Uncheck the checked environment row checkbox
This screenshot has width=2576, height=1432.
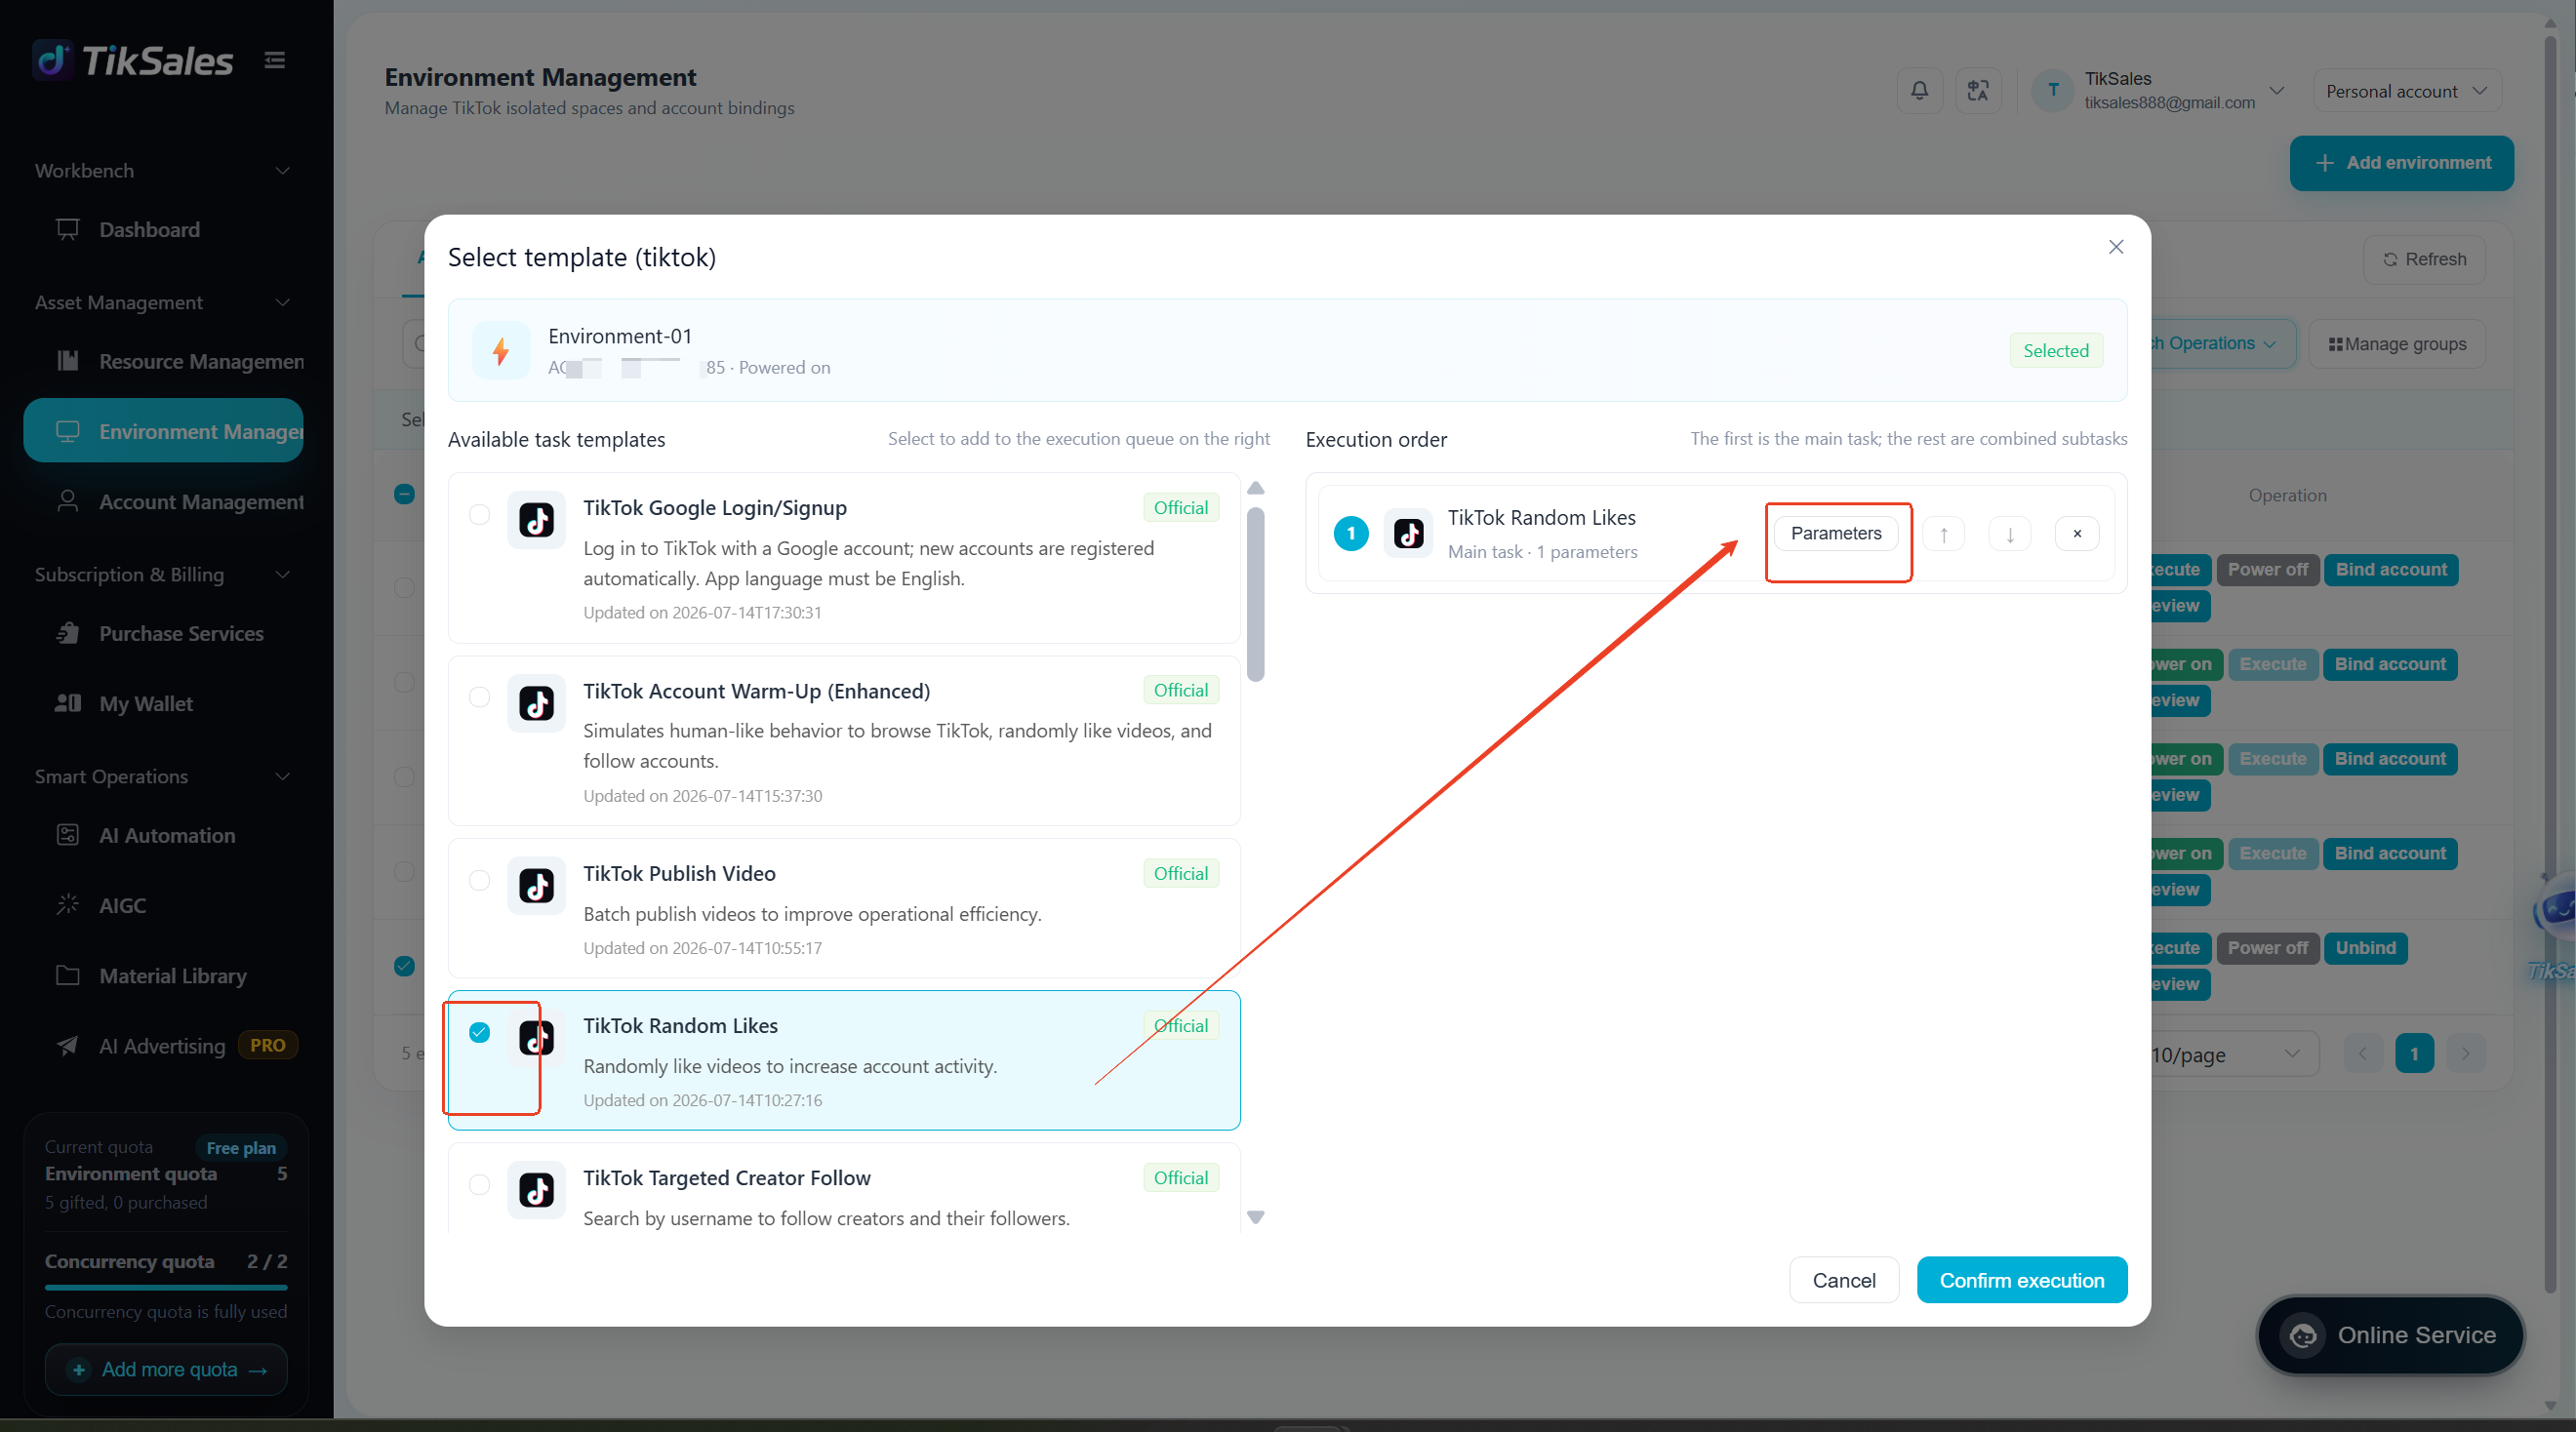pos(404,966)
